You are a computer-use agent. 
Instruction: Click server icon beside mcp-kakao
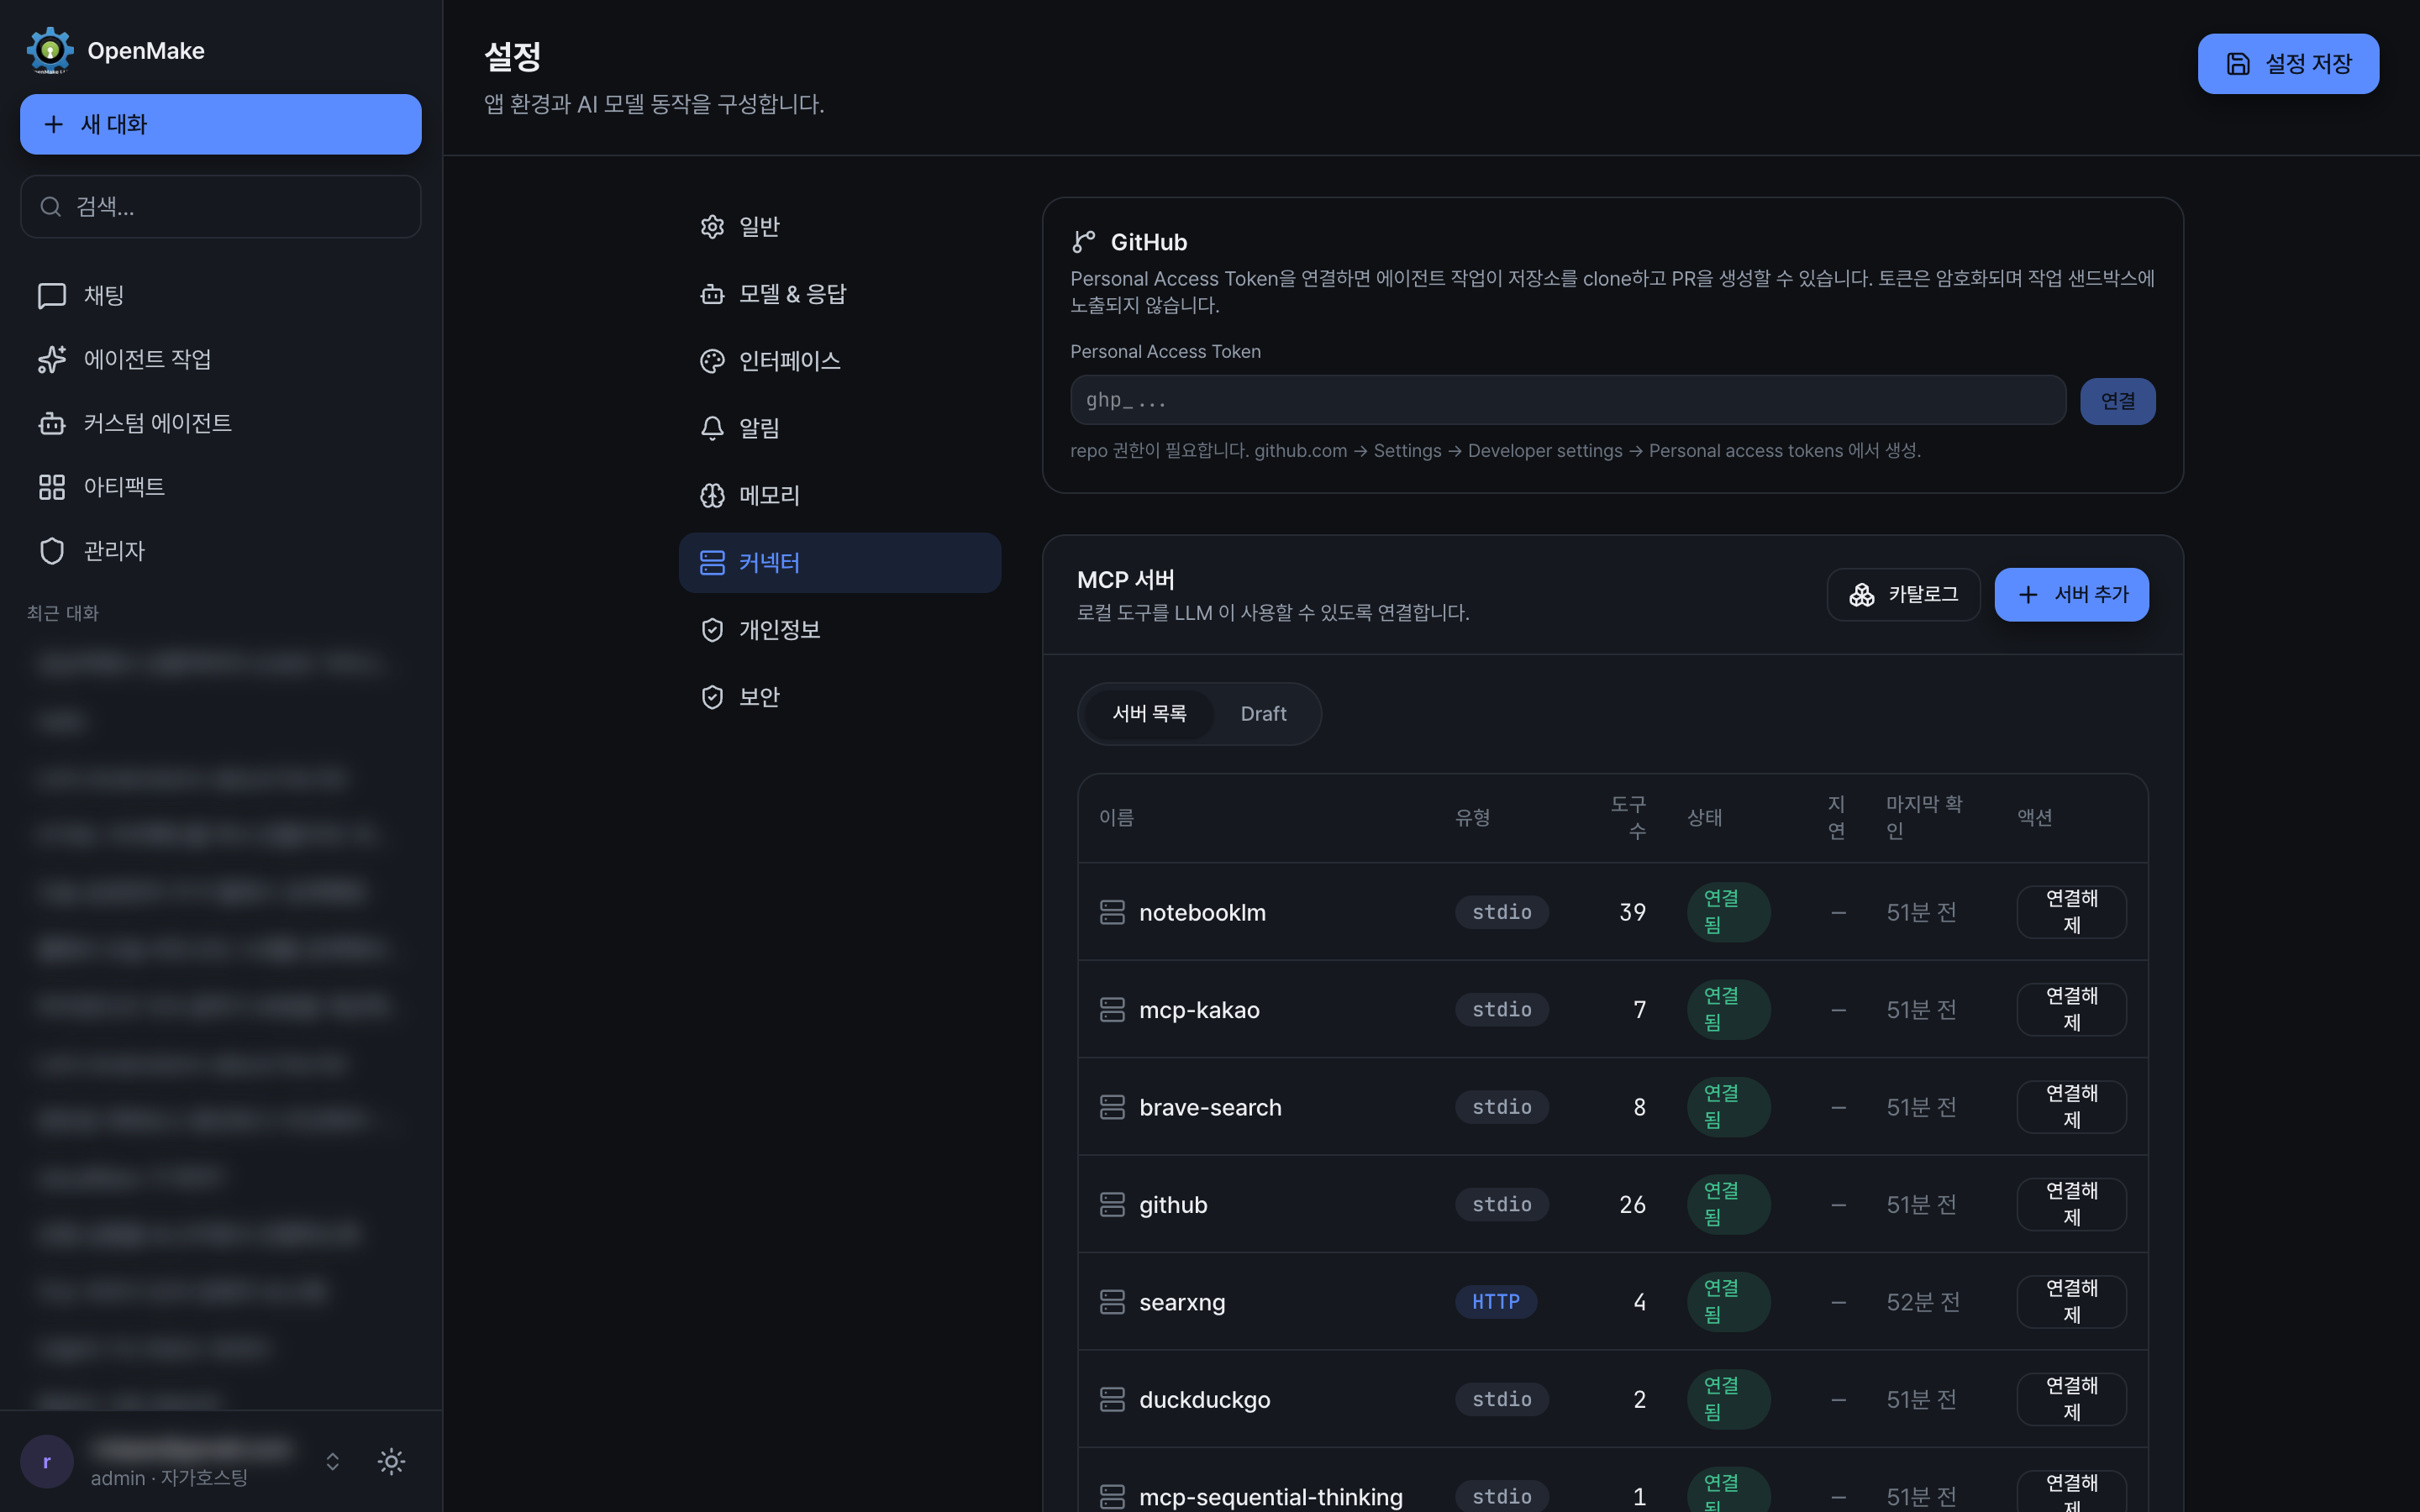pos(1112,1009)
